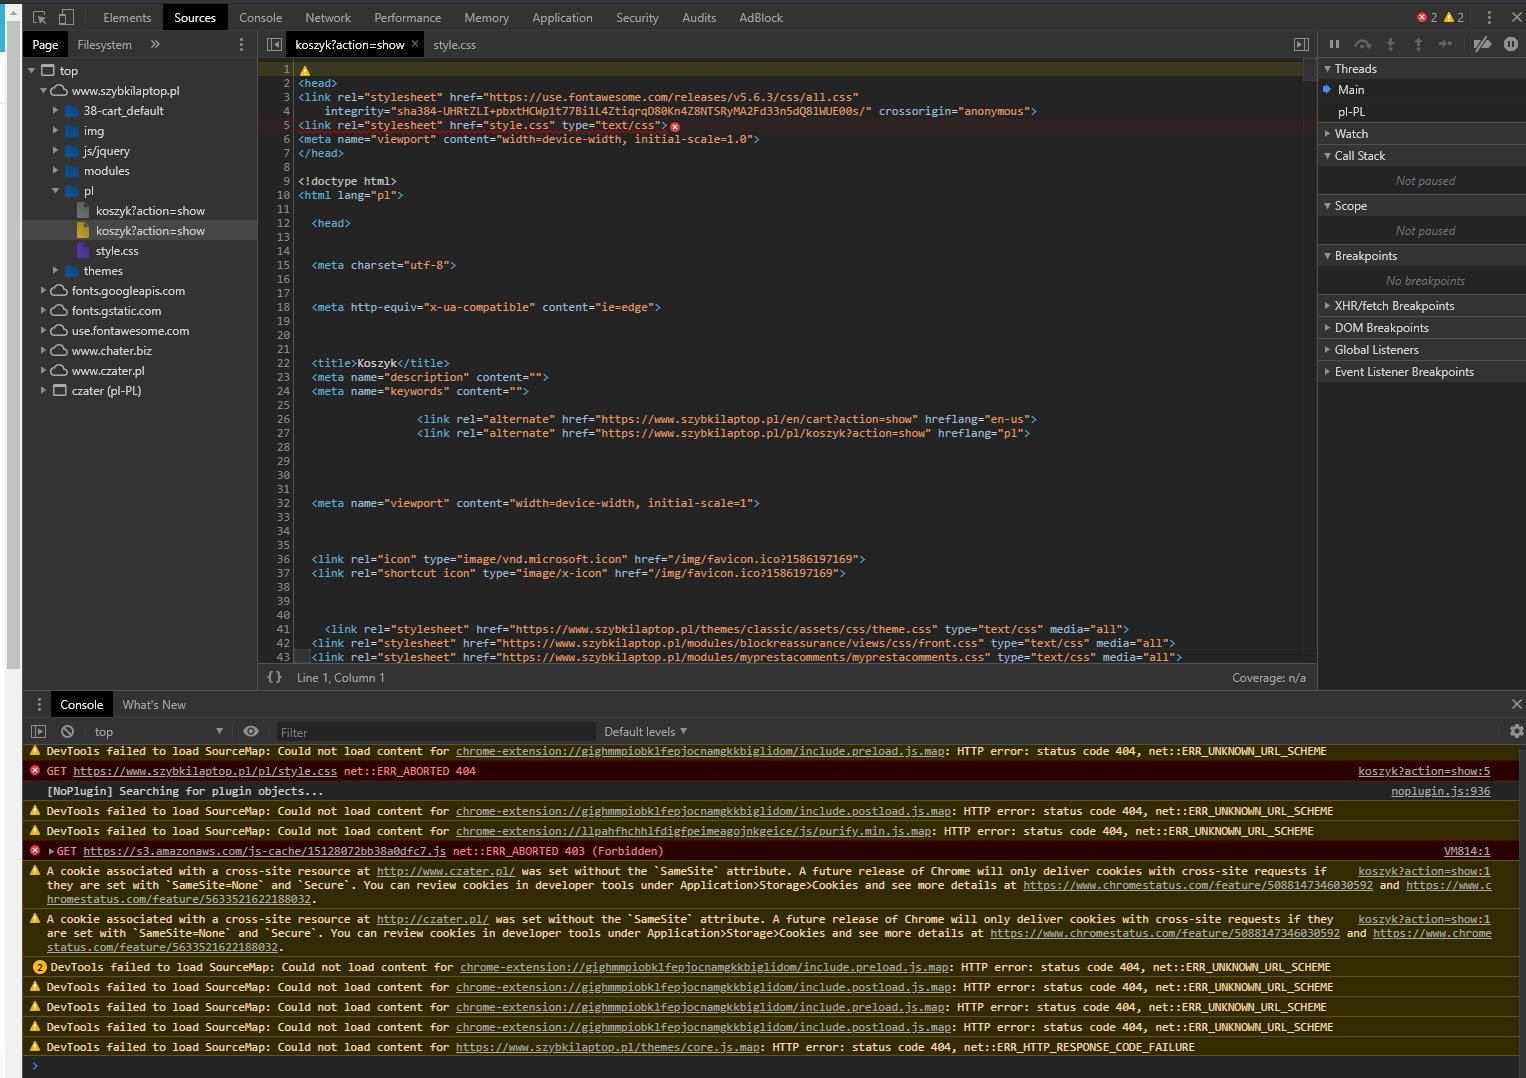Expand the themes folder in tree

(56, 271)
